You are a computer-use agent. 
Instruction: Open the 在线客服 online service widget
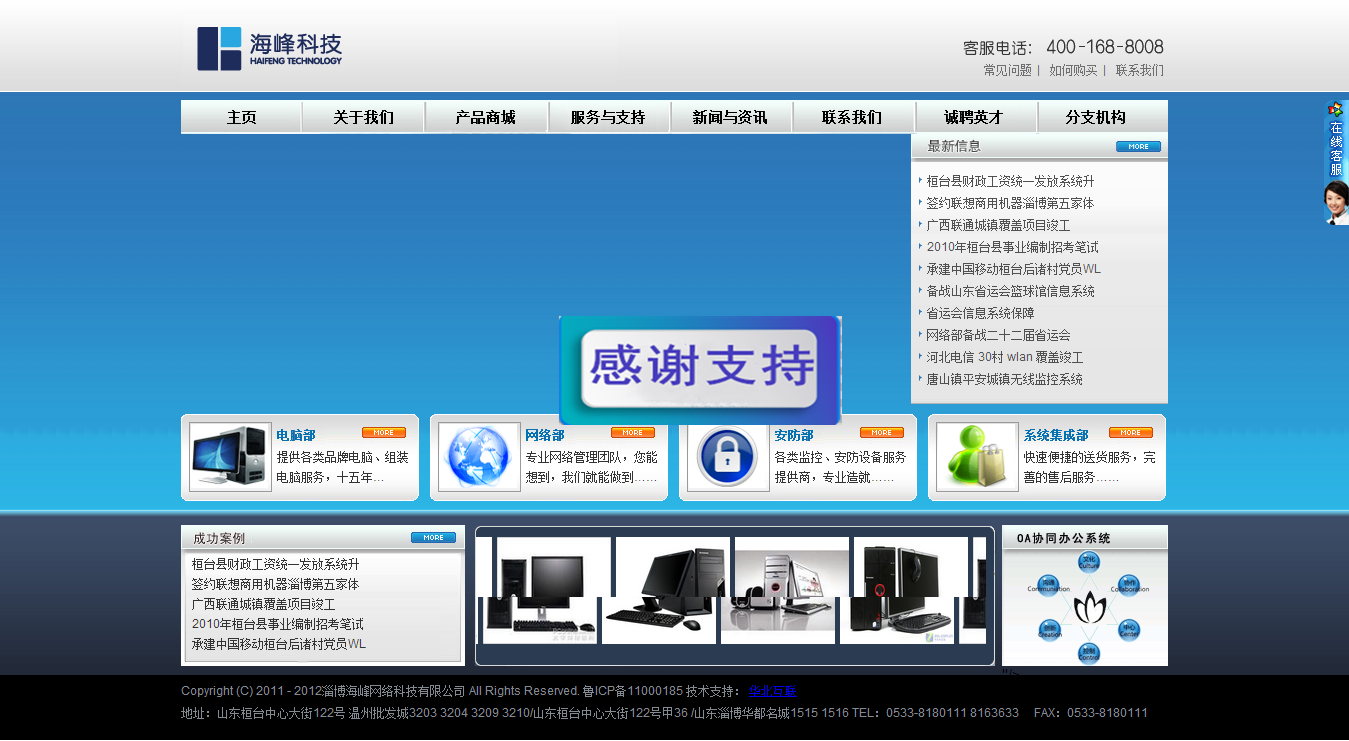[x=1336, y=162]
